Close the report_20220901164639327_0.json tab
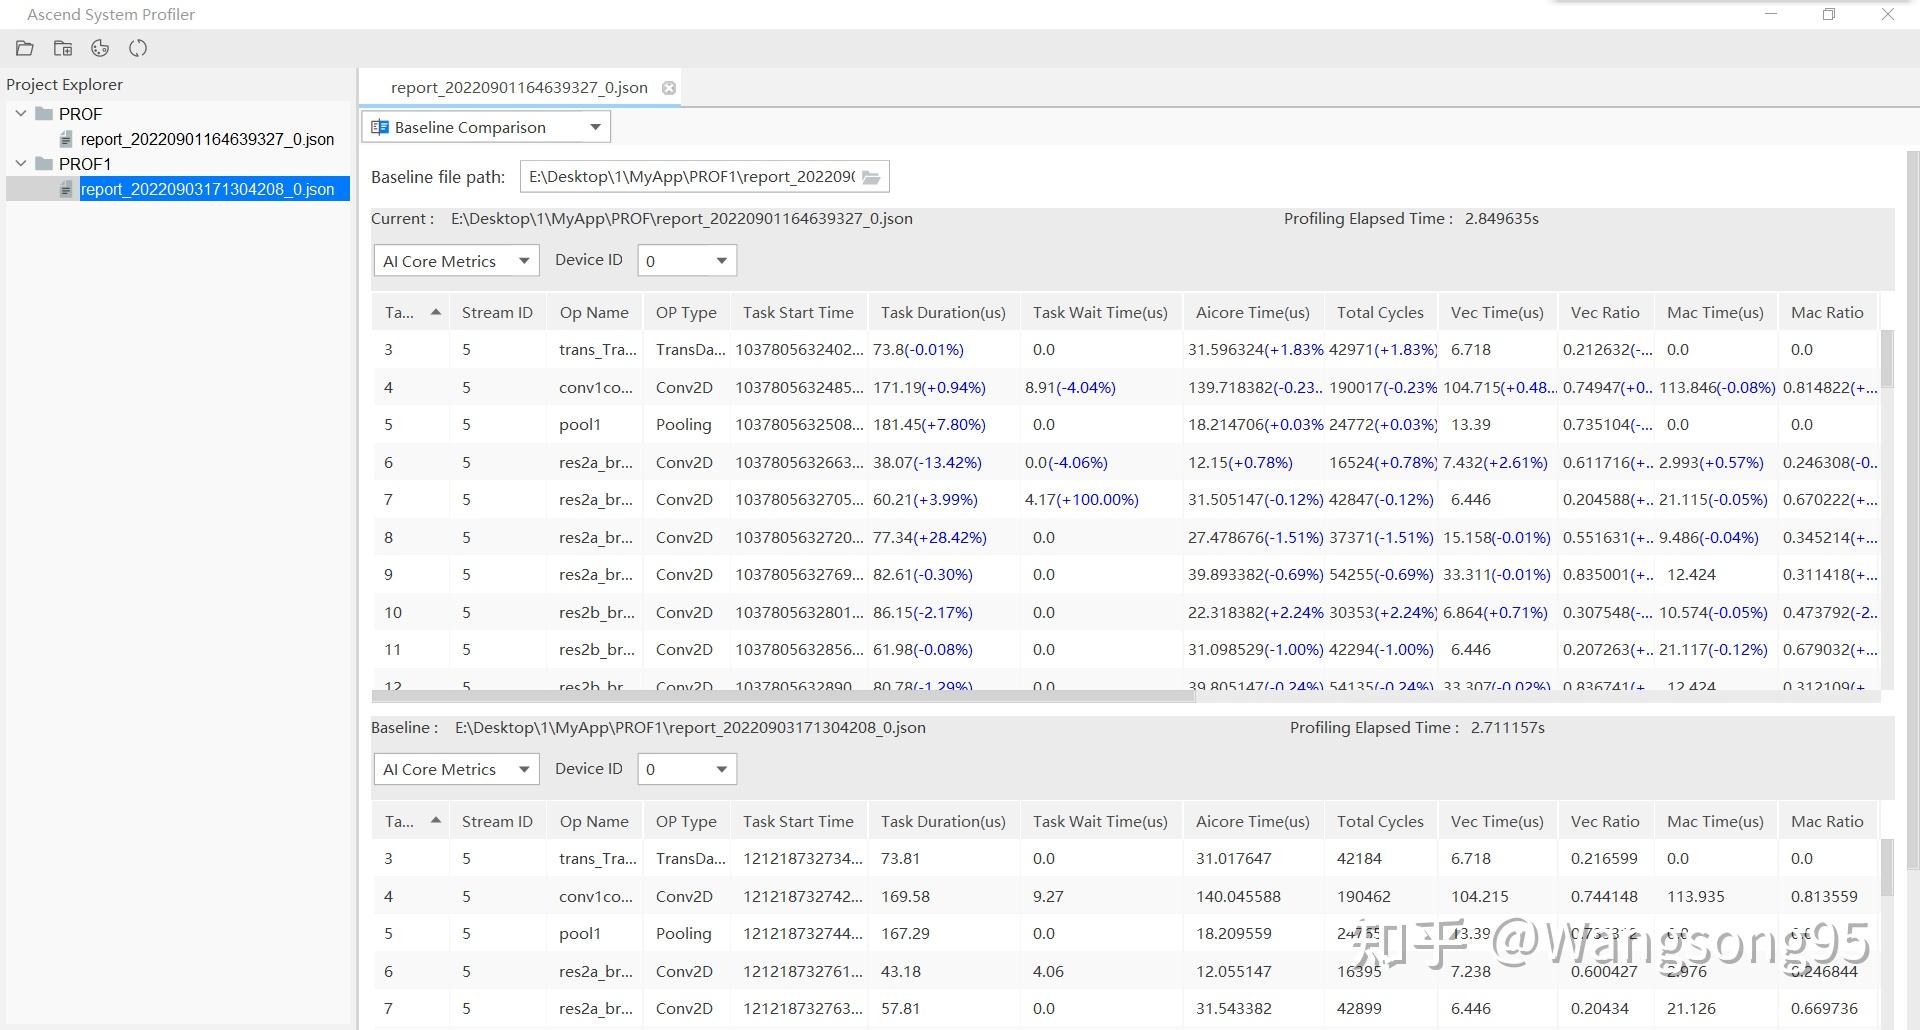Image resolution: width=1920 pixels, height=1030 pixels. tap(669, 88)
